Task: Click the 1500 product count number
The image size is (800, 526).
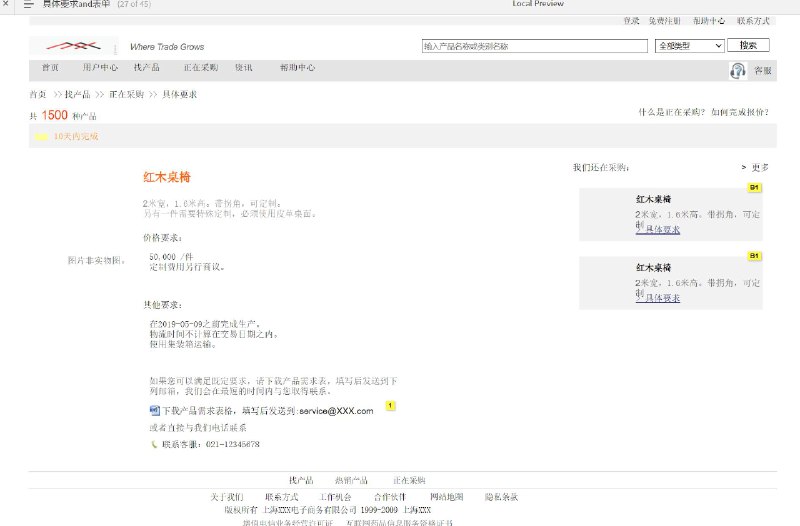Action: (x=55, y=115)
